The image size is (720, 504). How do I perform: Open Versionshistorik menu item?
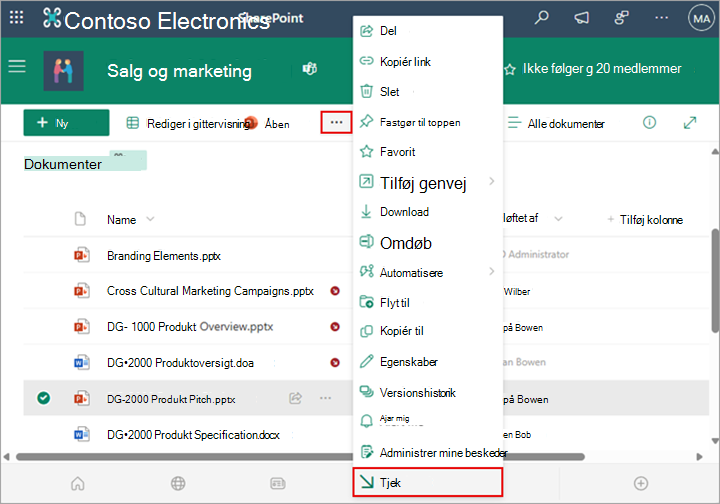428,392
